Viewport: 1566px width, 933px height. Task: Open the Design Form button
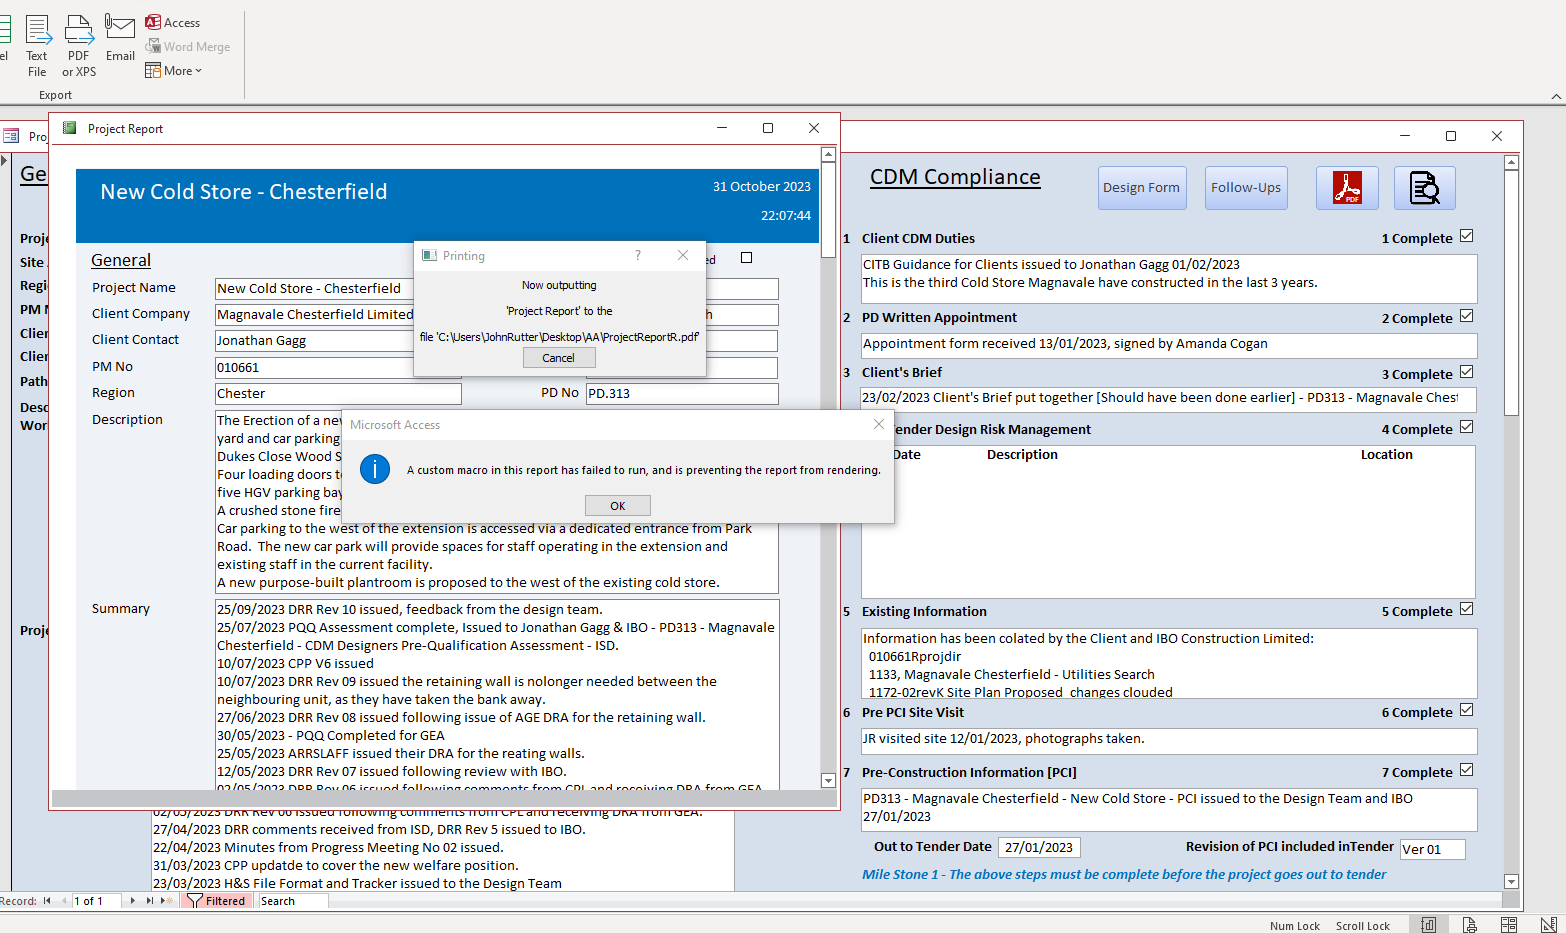click(1141, 188)
